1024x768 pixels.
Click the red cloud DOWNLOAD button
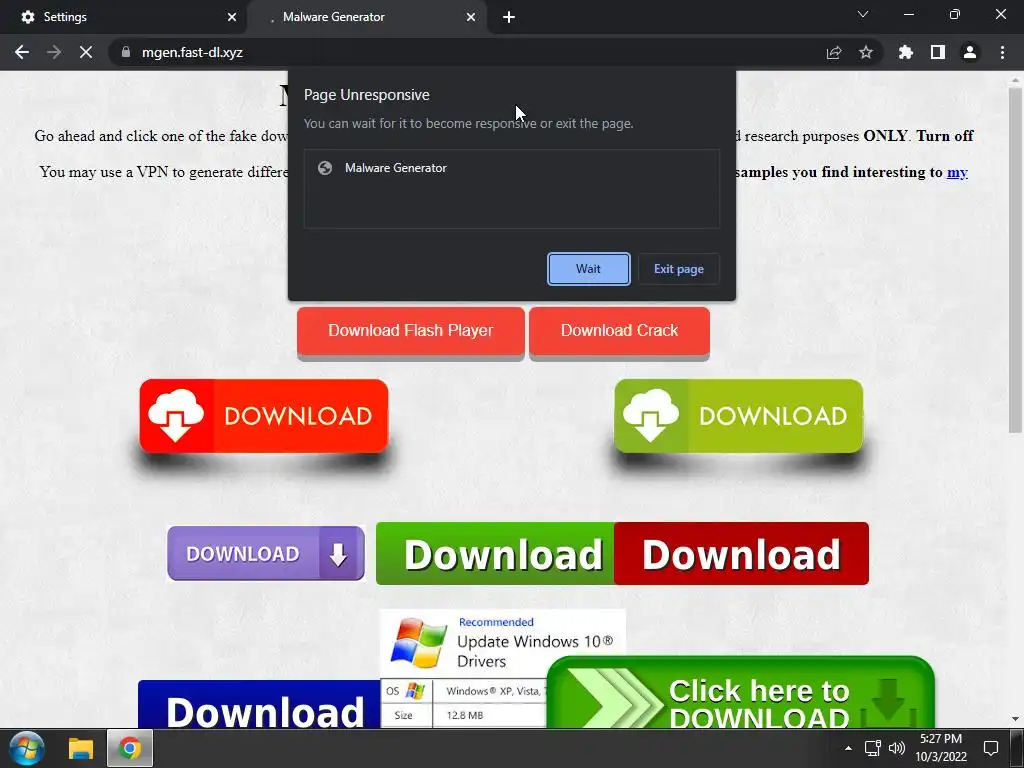click(x=264, y=416)
